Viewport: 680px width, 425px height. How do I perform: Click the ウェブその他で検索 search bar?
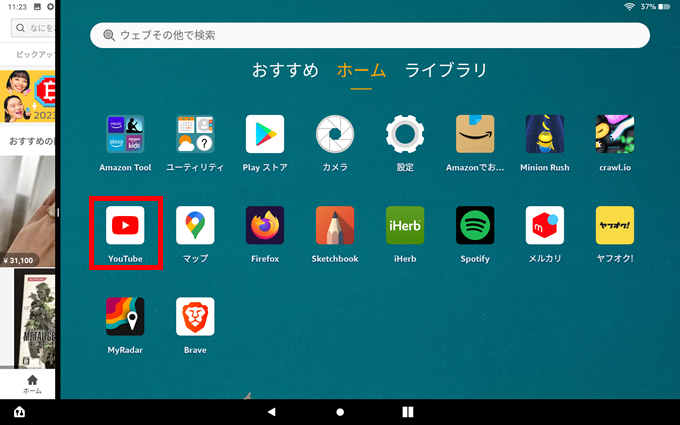click(x=370, y=35)
